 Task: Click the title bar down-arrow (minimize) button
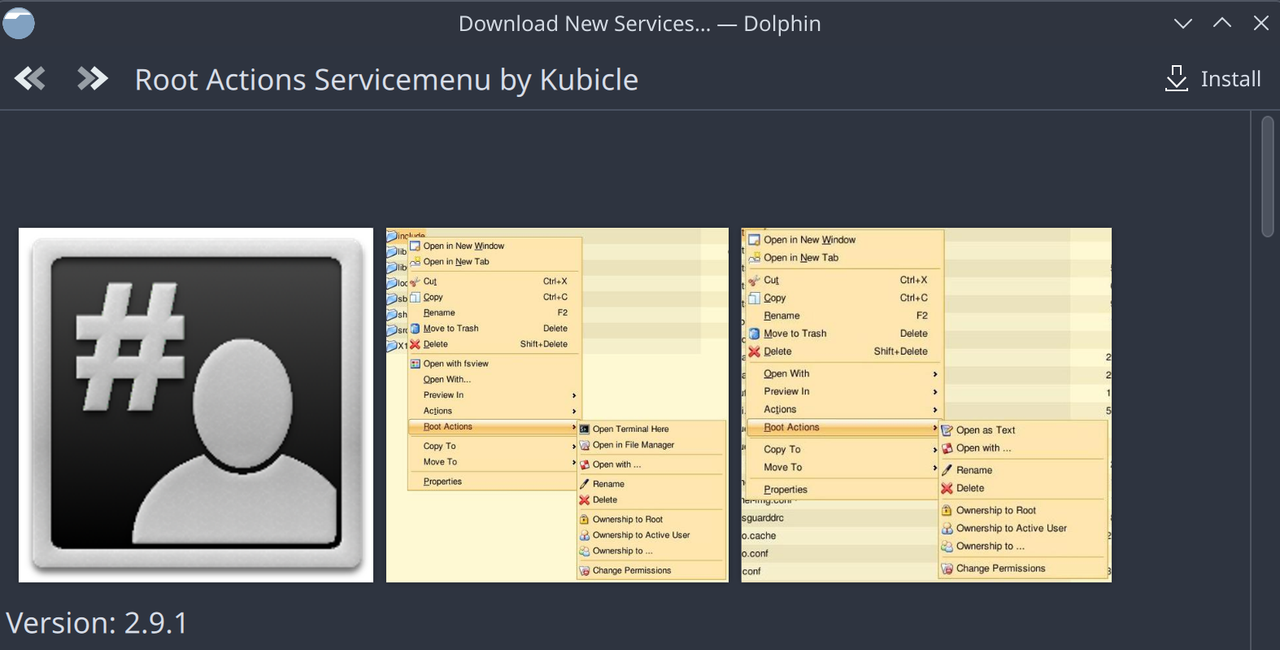[x=1183, y=23]
